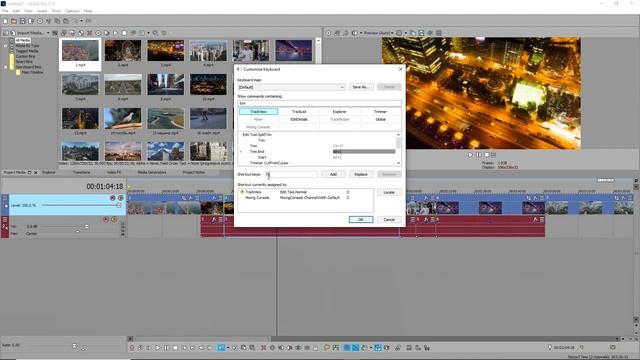Image resolution: width=640 pixels, height=360 pixels.
Task: Click Stop on timeline transport bar
Action: [x=175, y=348]
